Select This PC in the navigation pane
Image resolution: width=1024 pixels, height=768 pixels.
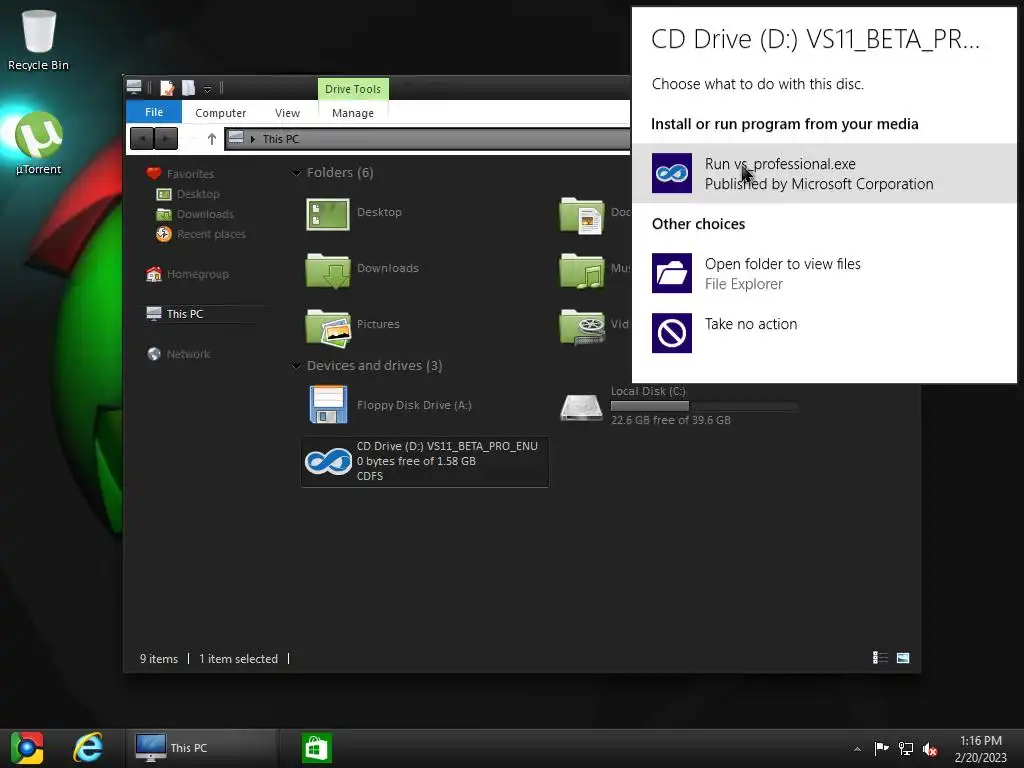(184, 314)
